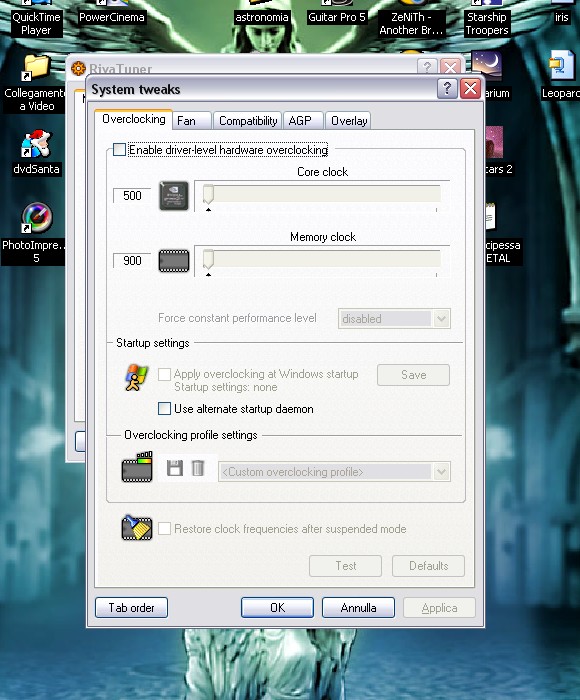Open Collegamento a Video folder shortcut
The image size is (580, 700).
(33, 83)
